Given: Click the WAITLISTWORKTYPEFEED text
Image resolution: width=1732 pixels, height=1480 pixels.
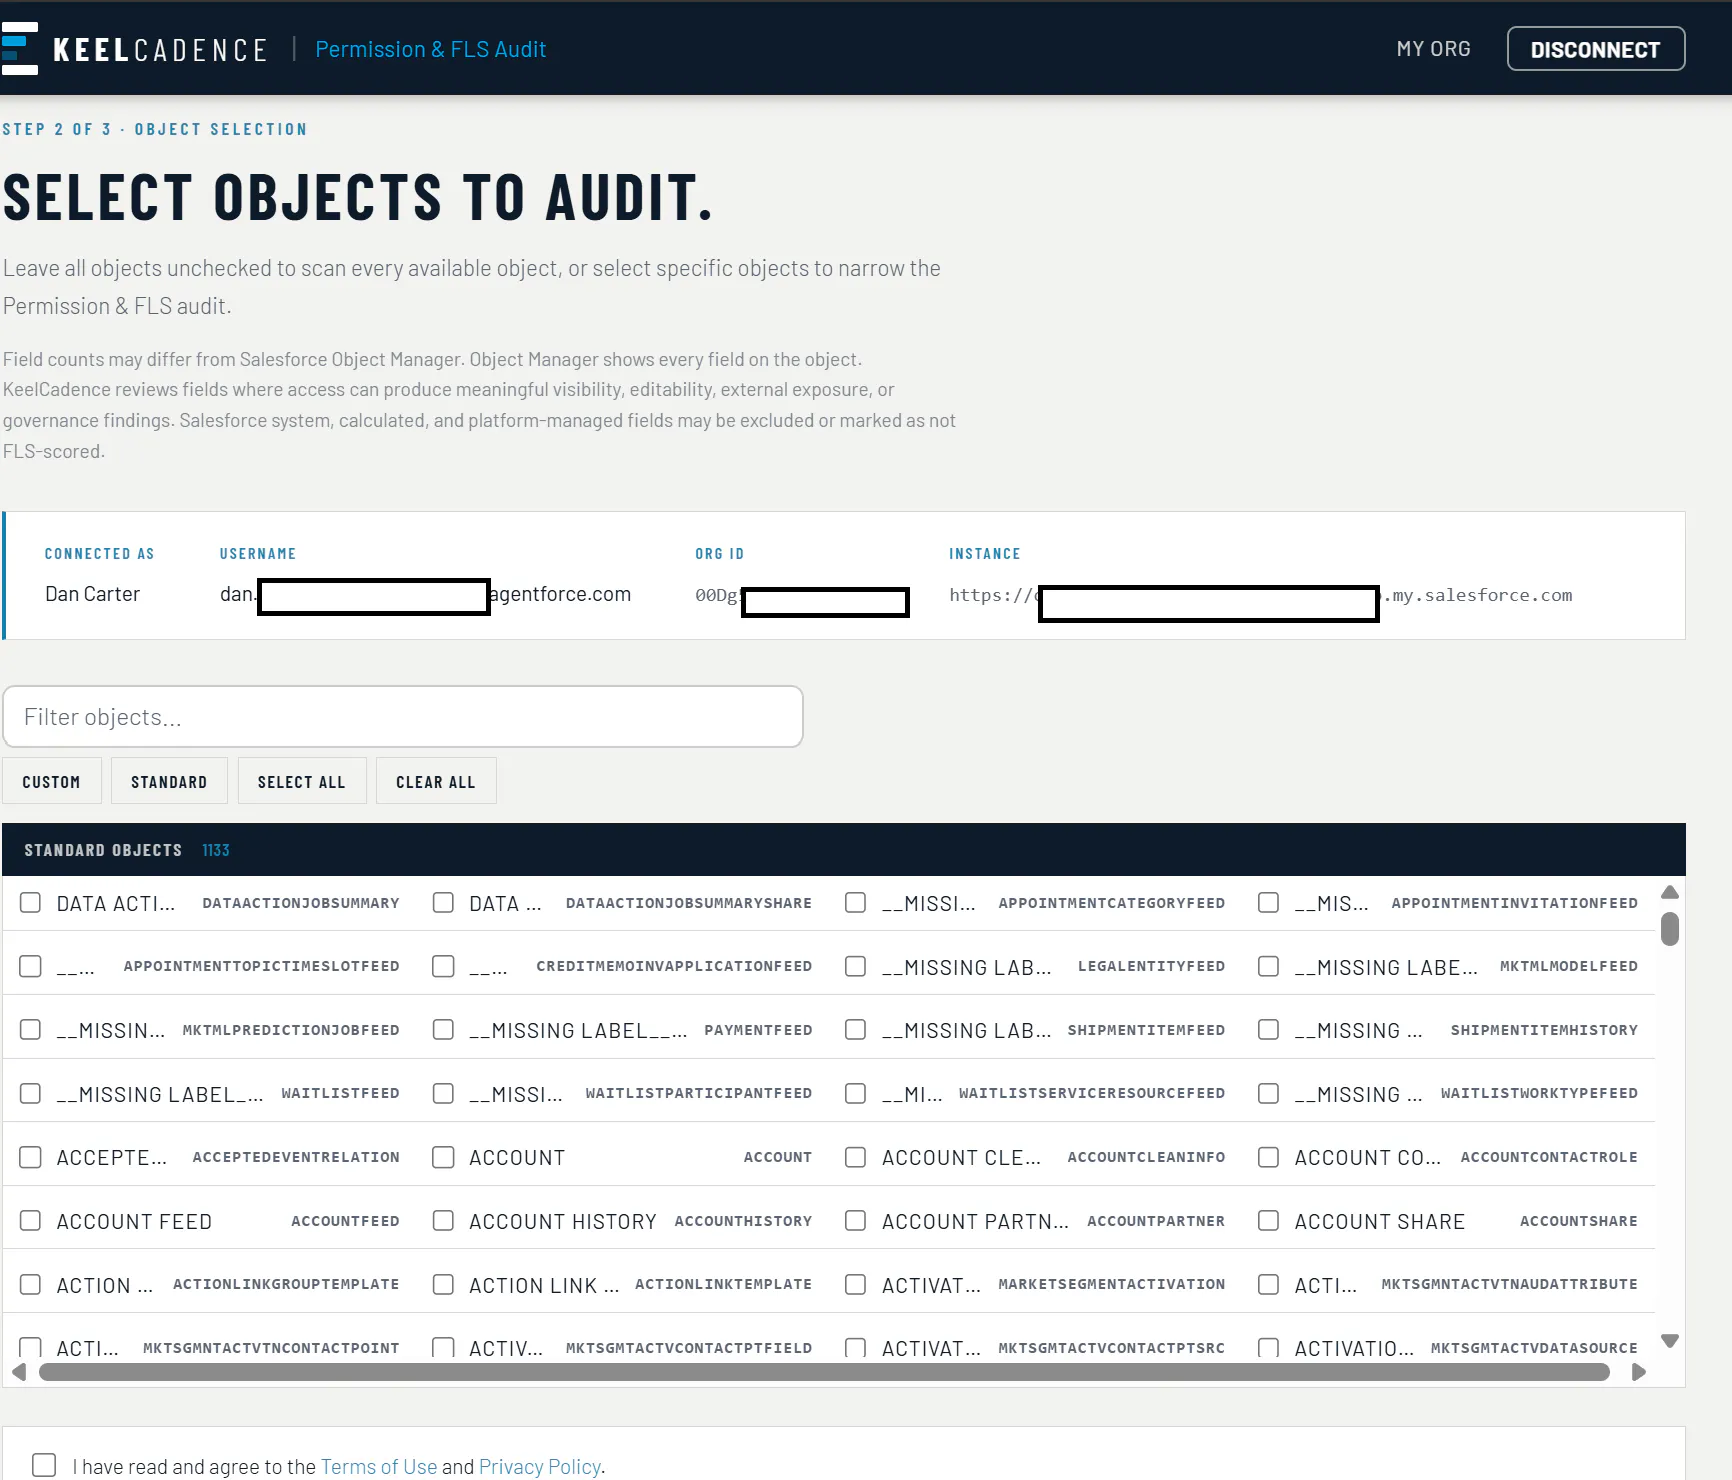Looking at the screenshot, I should pyautogui.click(x=1539, y=1093).
